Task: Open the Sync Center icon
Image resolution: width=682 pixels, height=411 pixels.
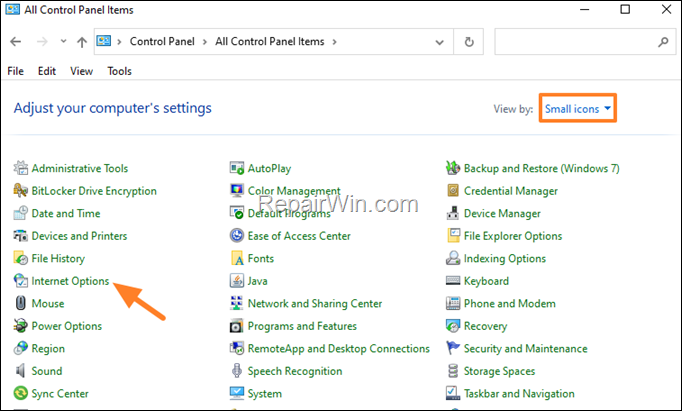Action: [x=20, y=394]
